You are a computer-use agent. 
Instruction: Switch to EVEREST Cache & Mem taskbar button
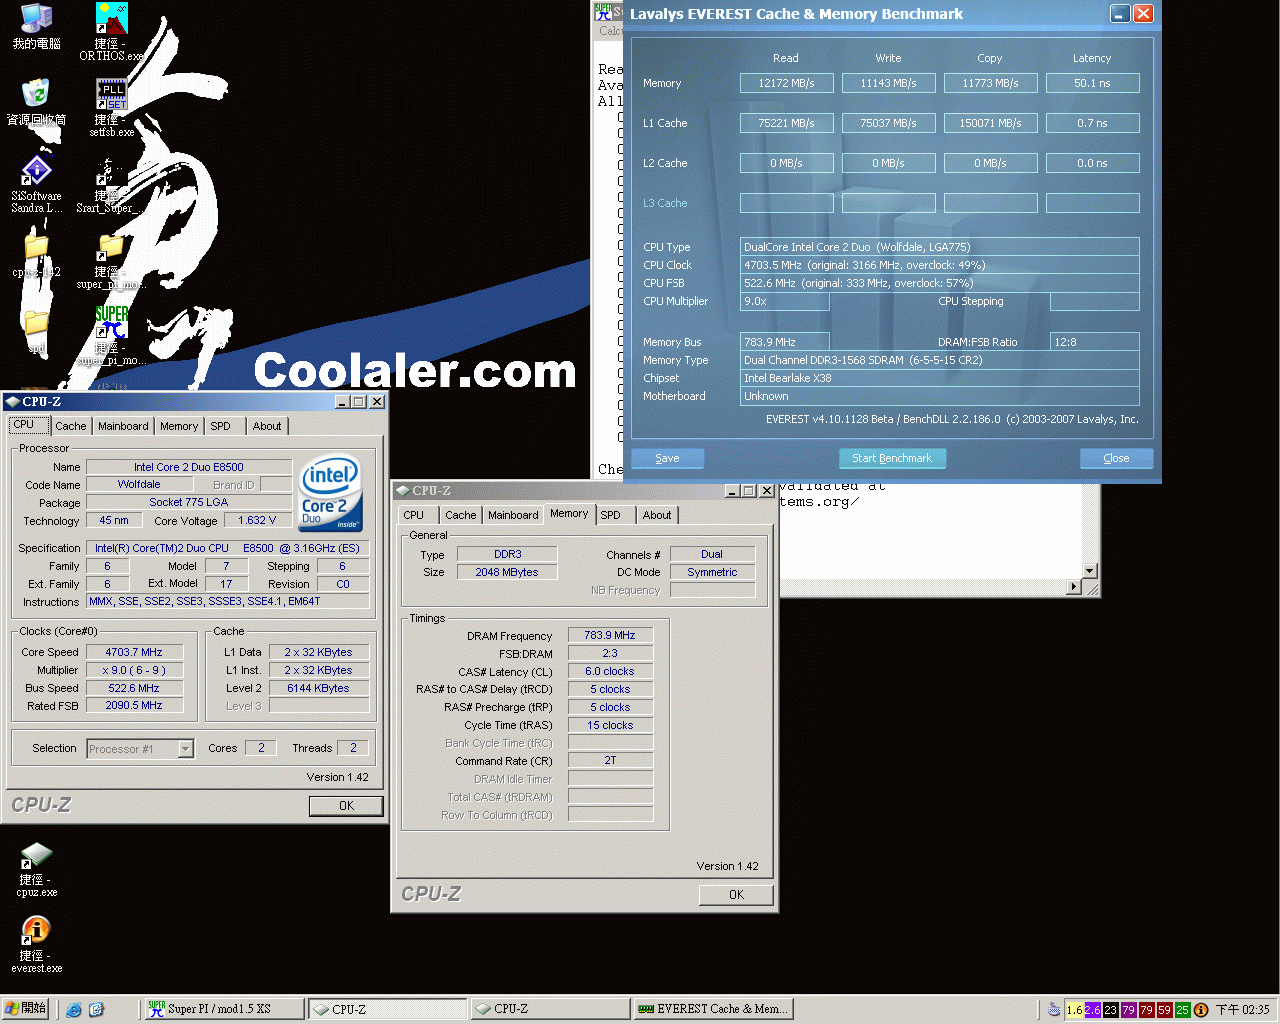(713, 1009)
